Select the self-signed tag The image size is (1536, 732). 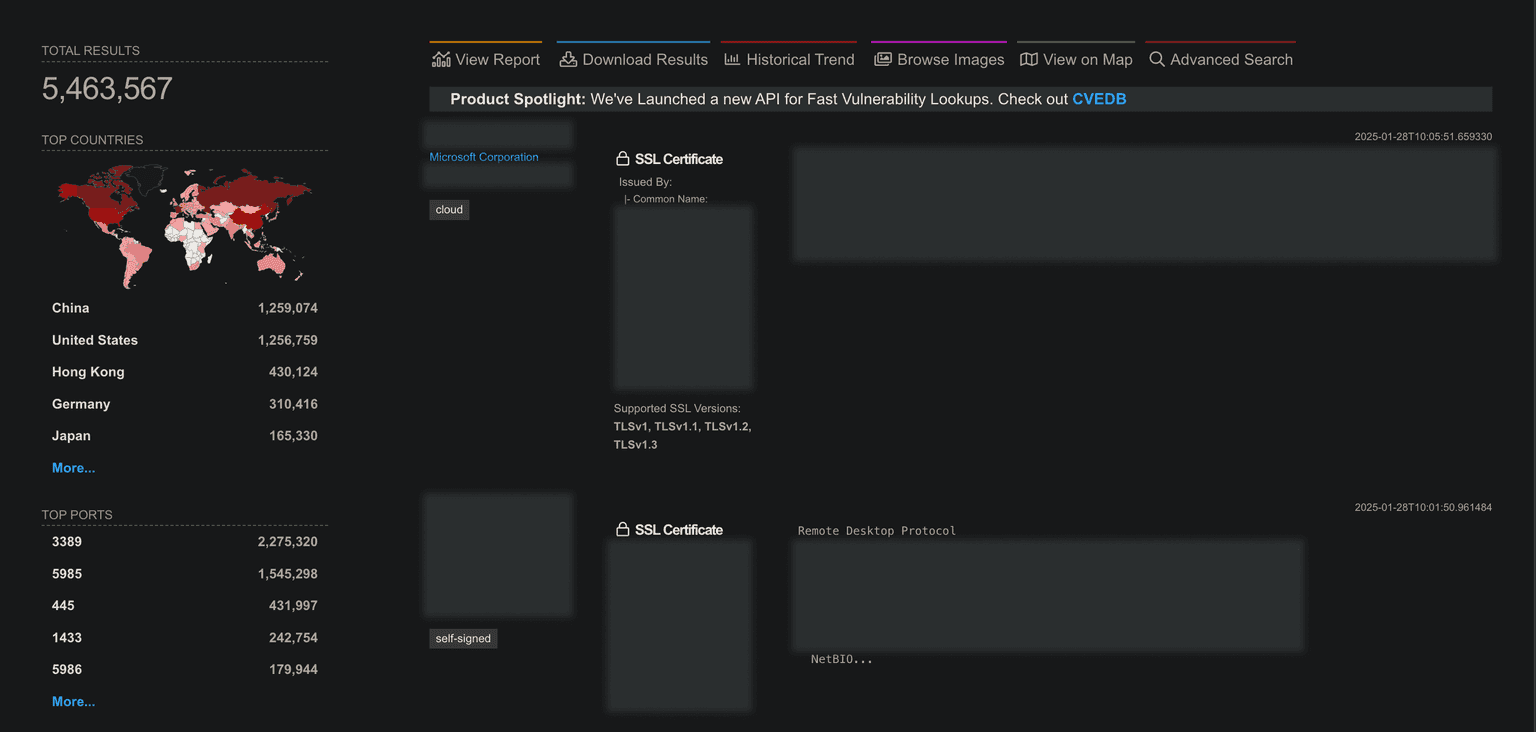(x=463, y=639)
